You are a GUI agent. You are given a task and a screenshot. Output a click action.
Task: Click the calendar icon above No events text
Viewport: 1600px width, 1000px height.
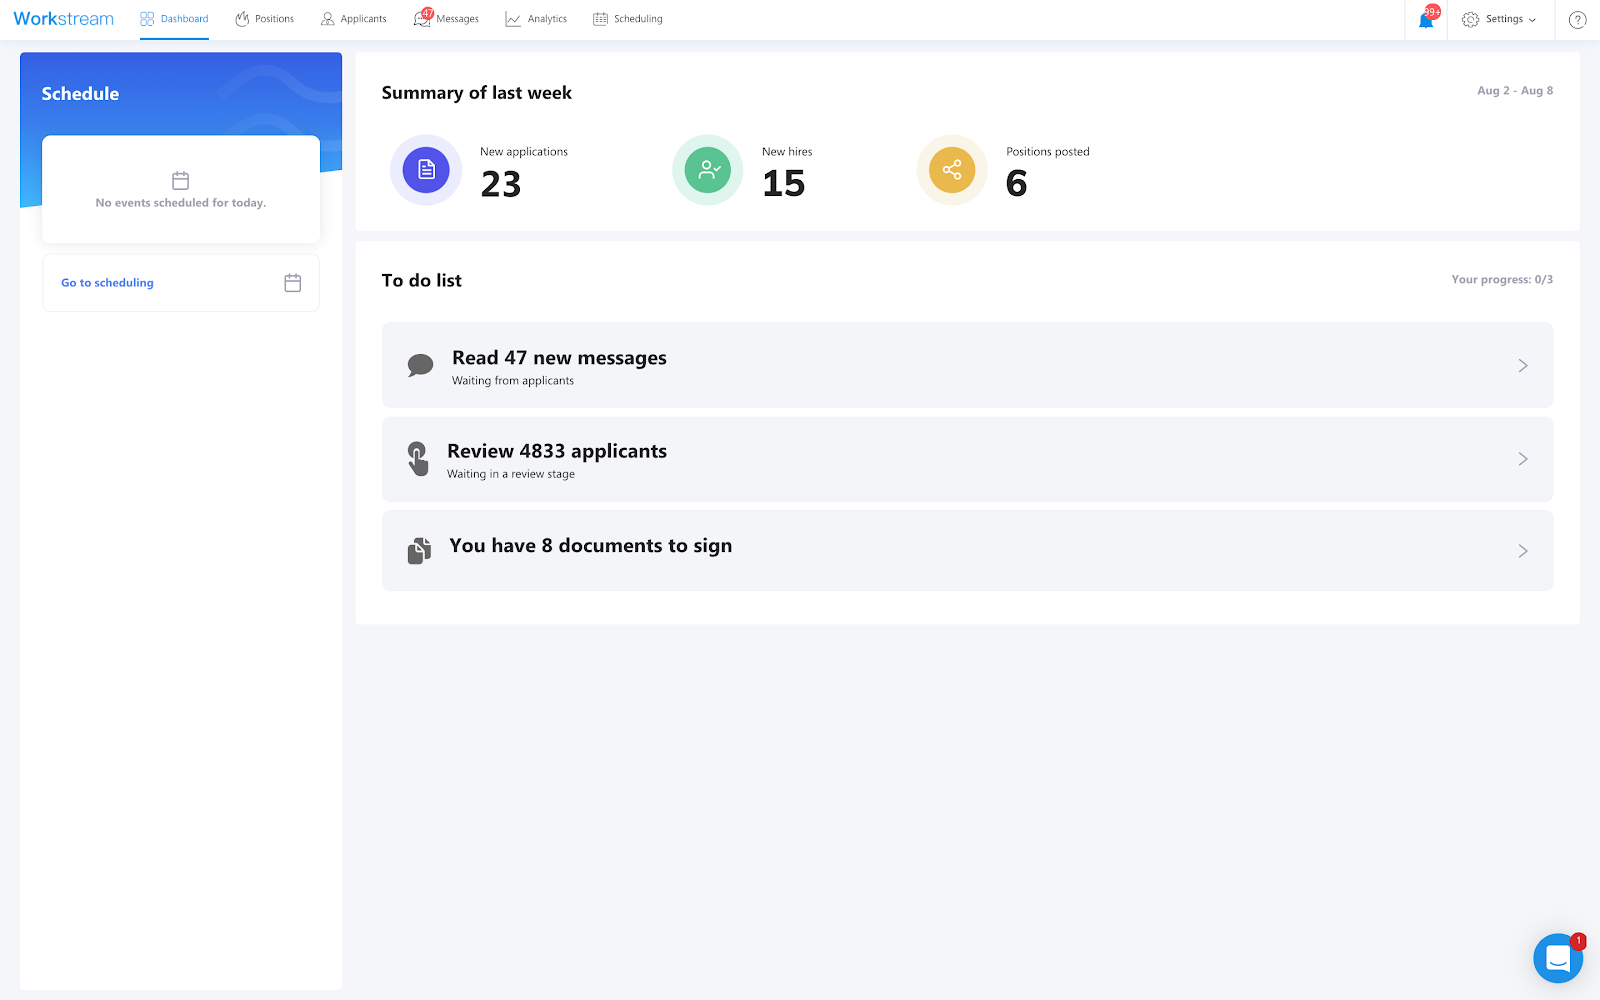pyautogui.click(x=181, y=180)
